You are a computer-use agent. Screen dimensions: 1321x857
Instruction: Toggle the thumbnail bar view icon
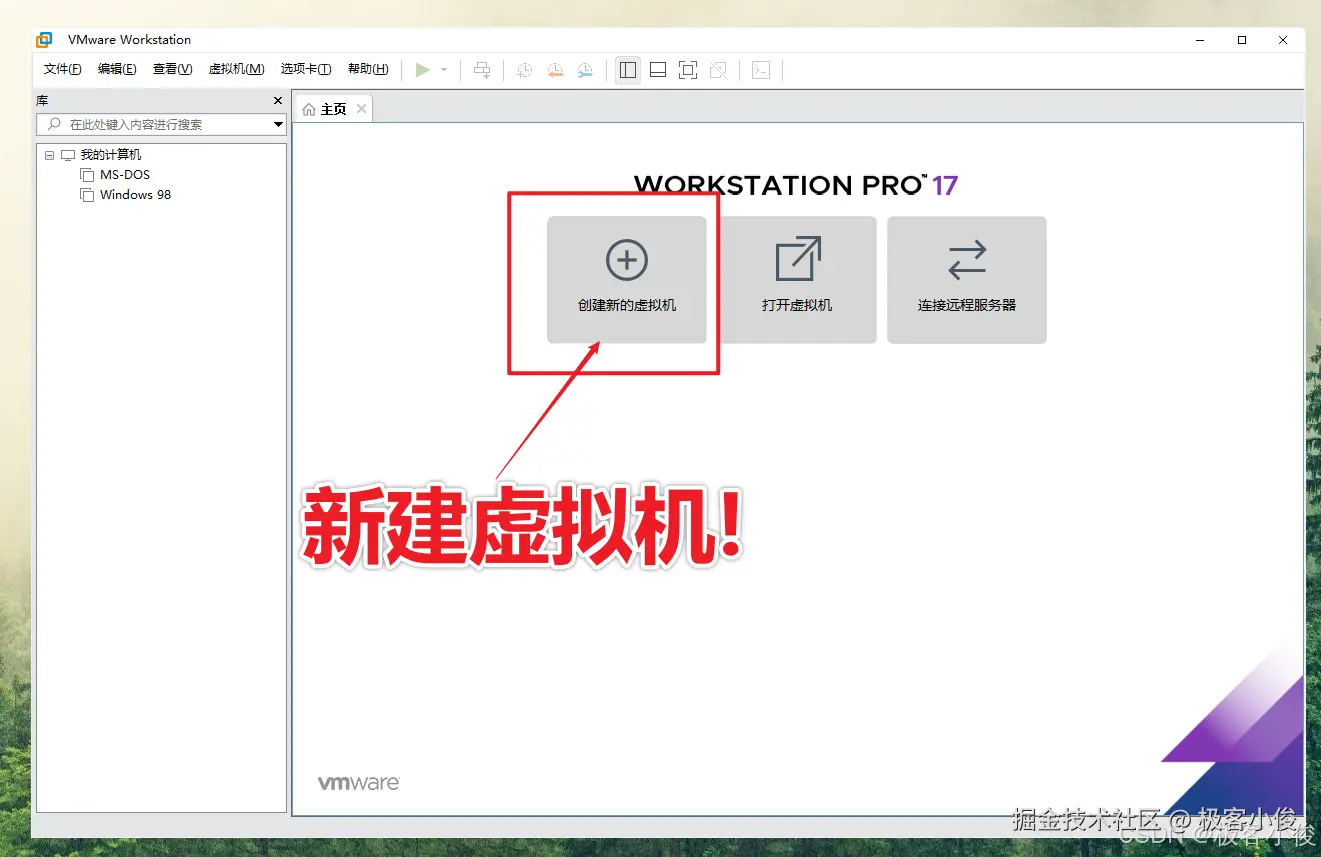pos(658,69)
